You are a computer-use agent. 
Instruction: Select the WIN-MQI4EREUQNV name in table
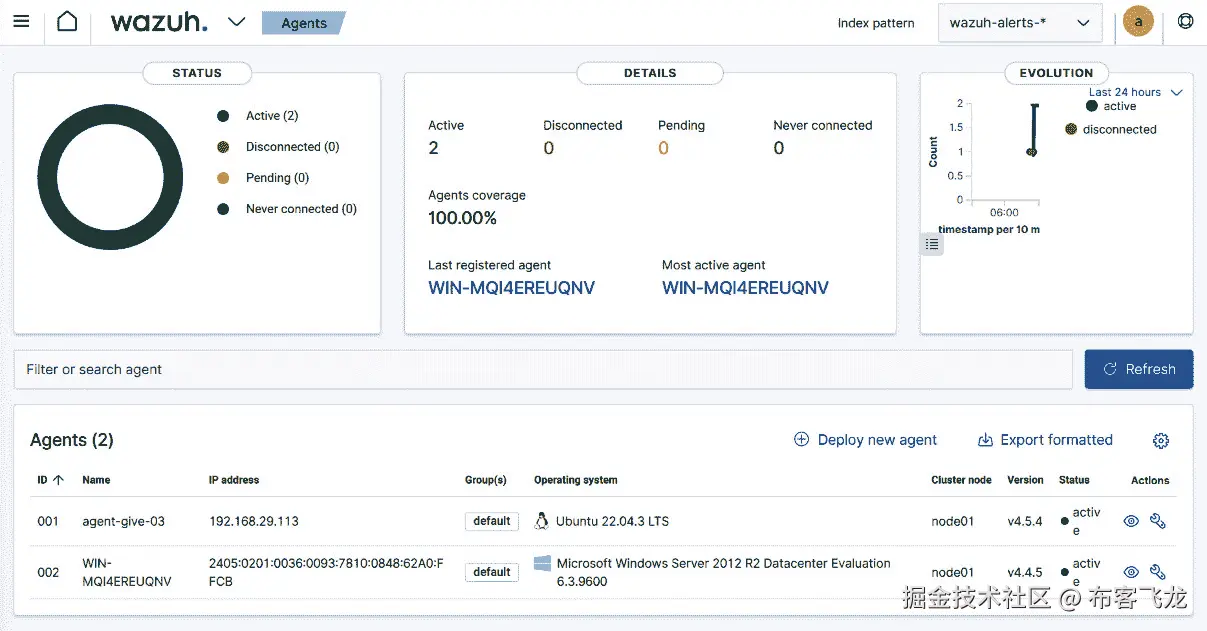click(x=127, y=572)
